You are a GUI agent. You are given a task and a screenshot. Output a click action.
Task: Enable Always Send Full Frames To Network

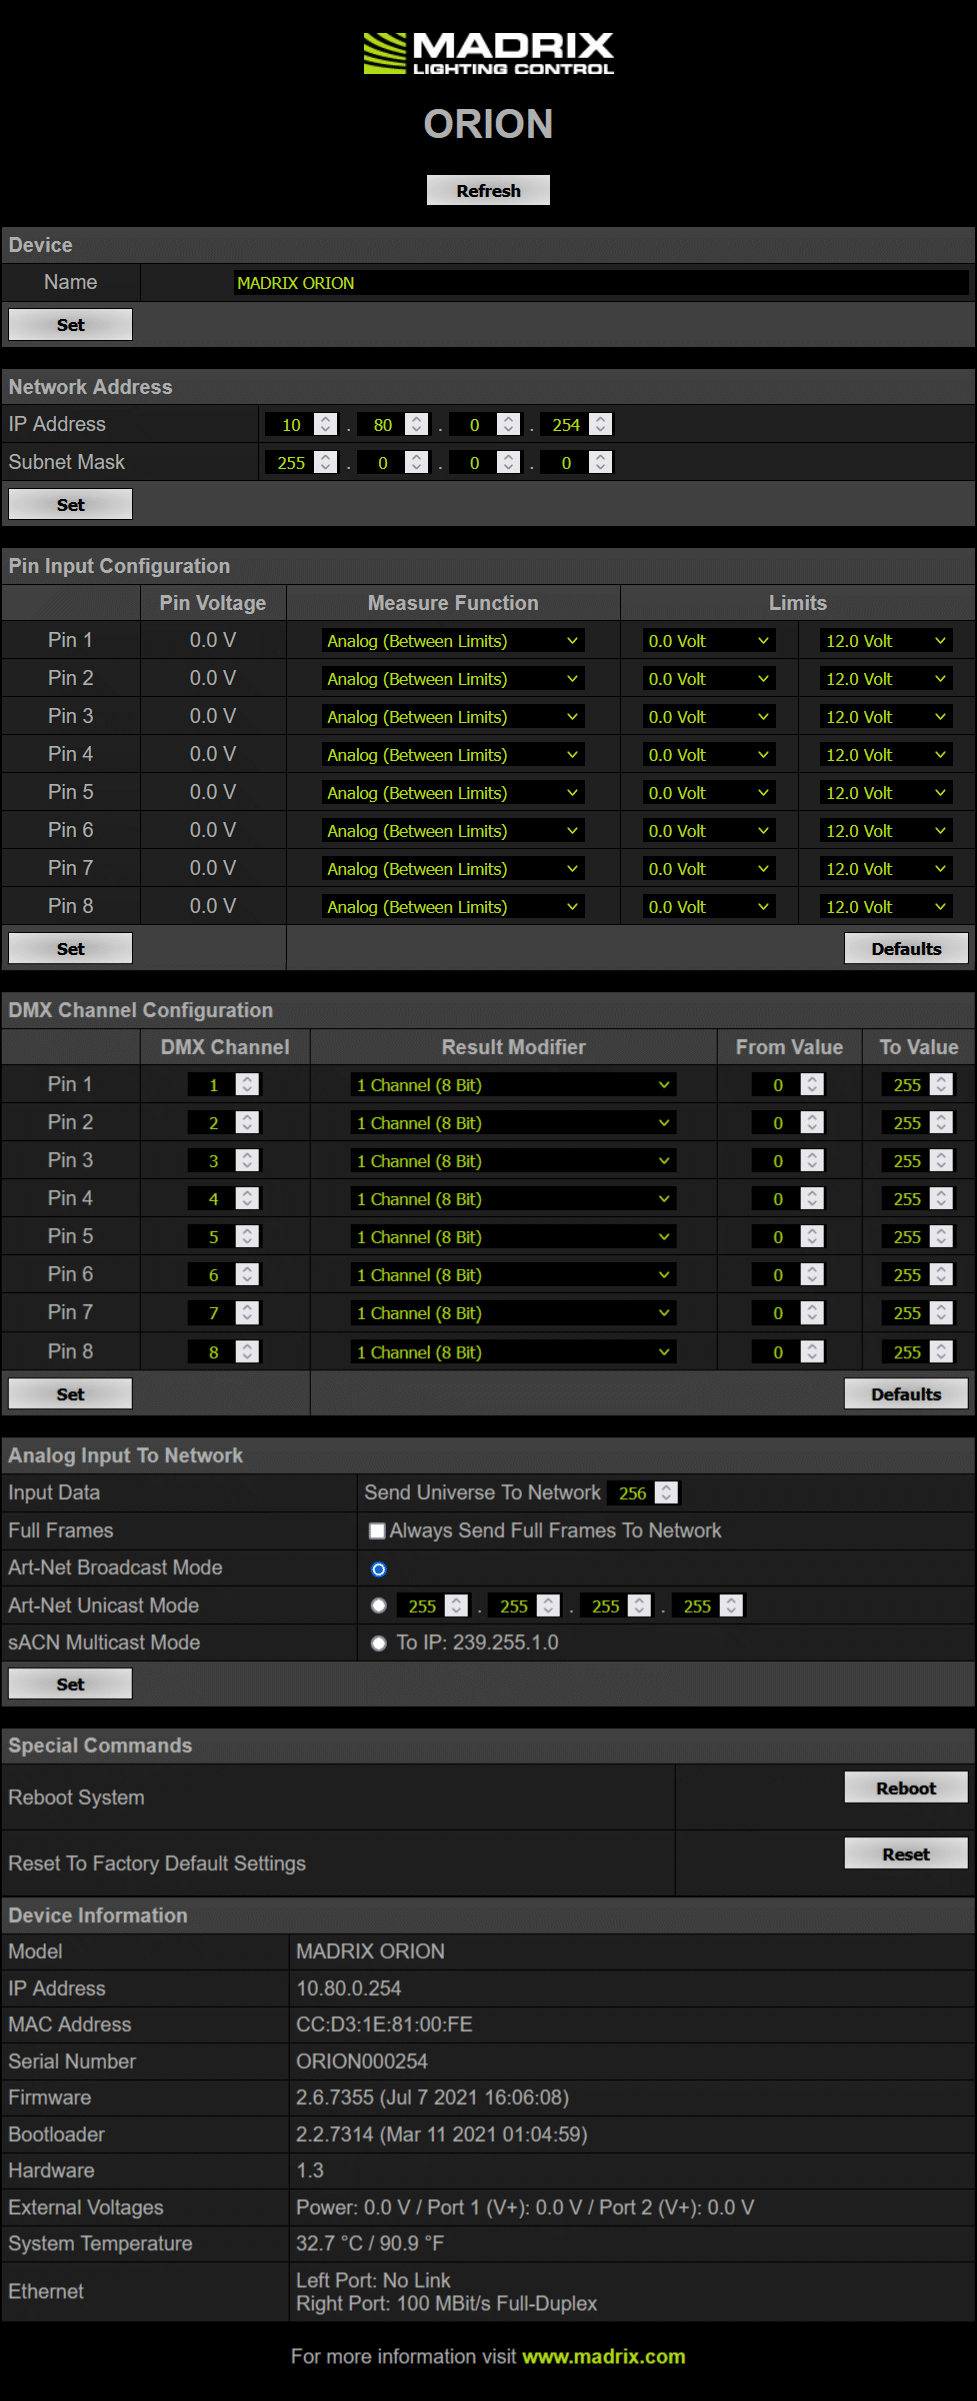[x=377, y=1531]
